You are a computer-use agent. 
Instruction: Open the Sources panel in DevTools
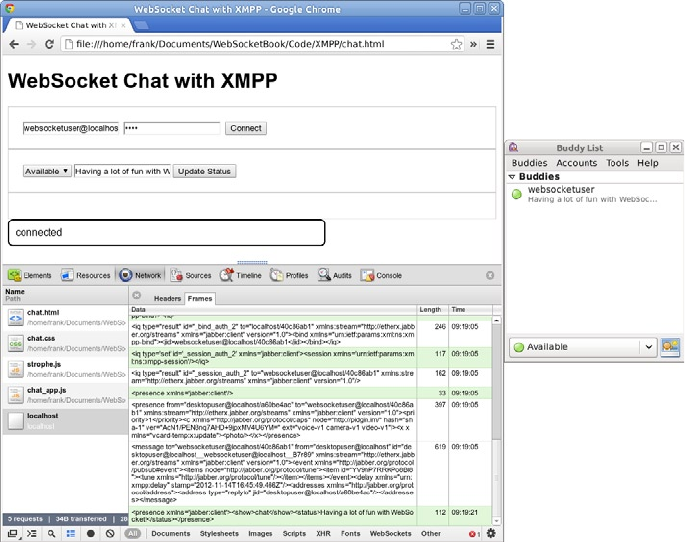tap(191, 275)
